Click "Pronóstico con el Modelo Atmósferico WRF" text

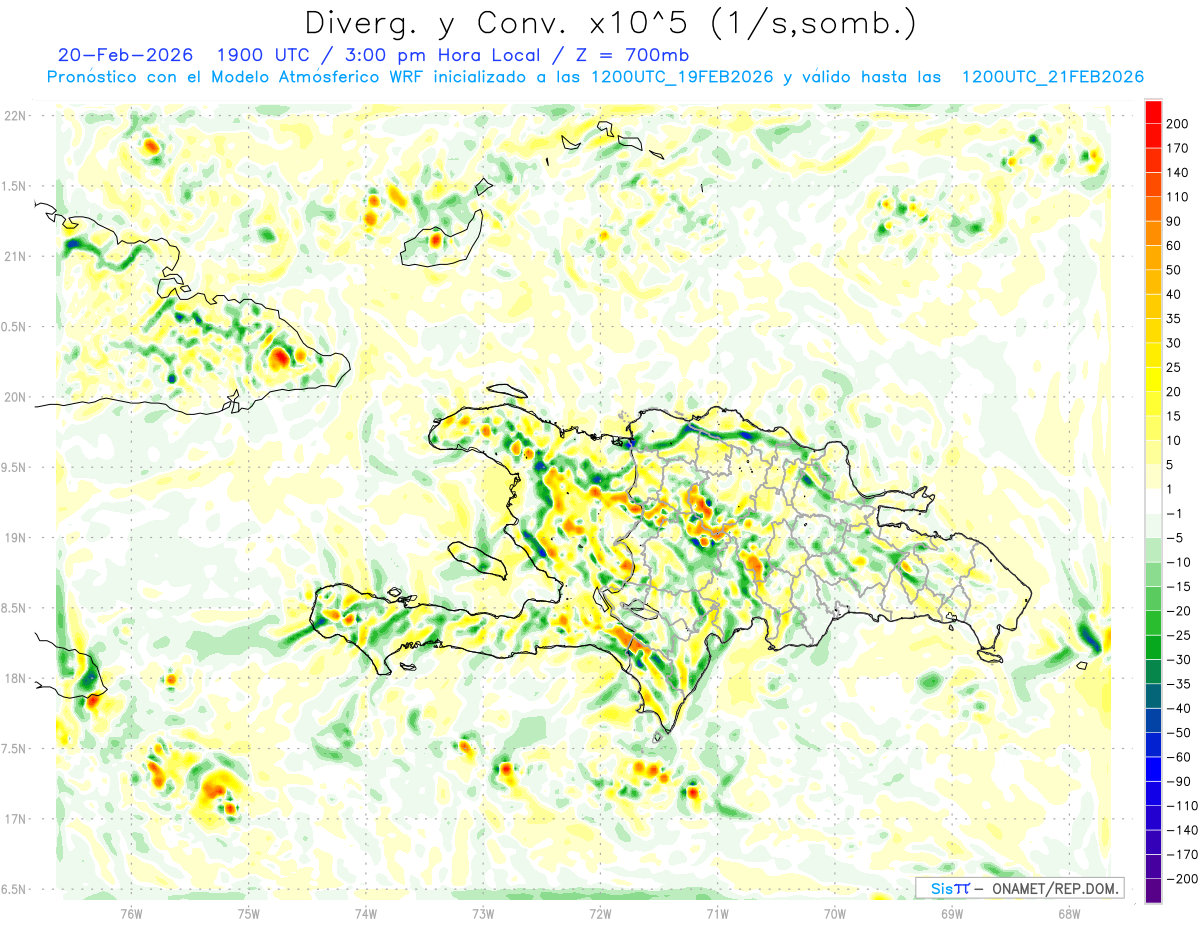click(237, 77)
